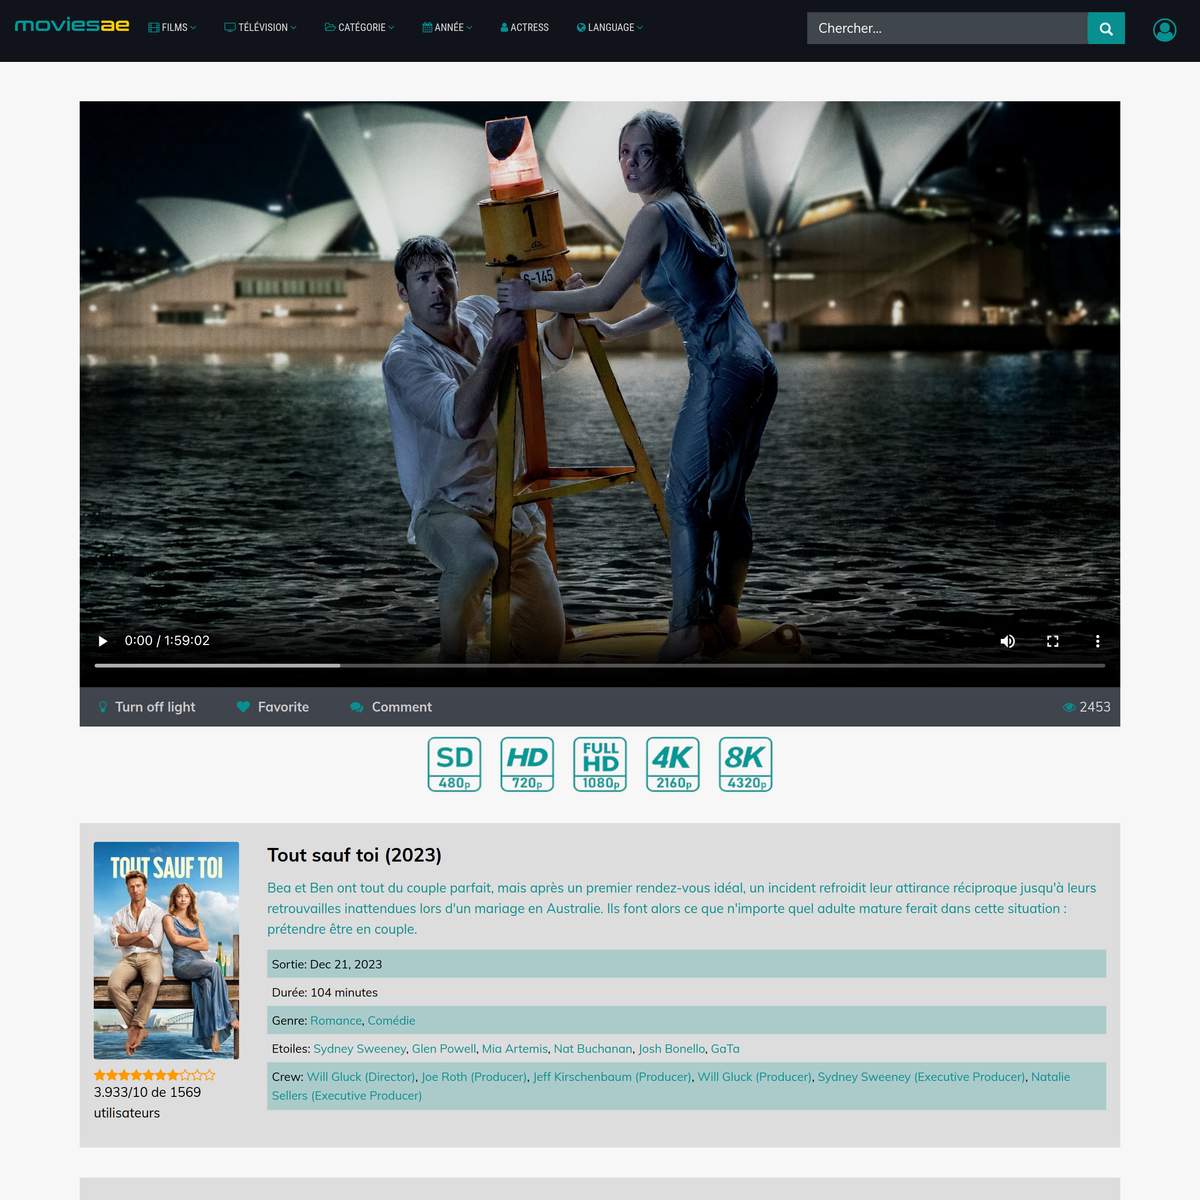
Task: Open Glen Powell's actor page
Action: pos(444,1049)
